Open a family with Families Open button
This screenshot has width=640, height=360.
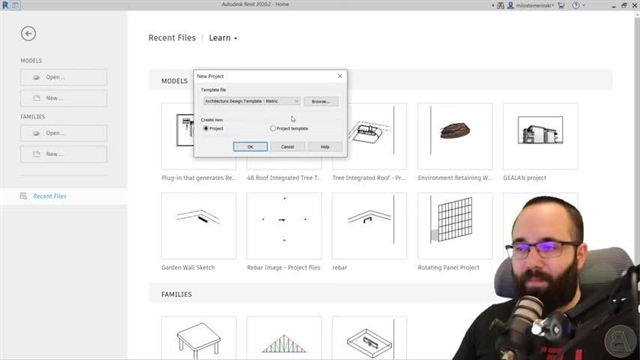(x=64, y=133)
